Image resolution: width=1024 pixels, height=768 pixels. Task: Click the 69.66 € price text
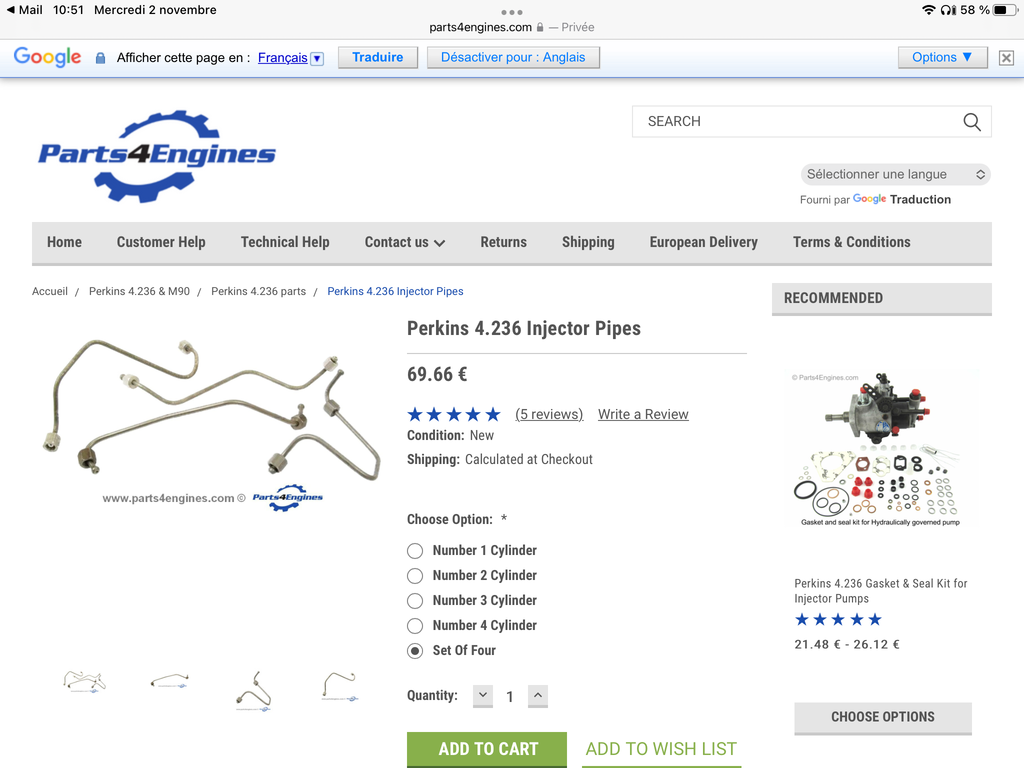coord(437,374)
